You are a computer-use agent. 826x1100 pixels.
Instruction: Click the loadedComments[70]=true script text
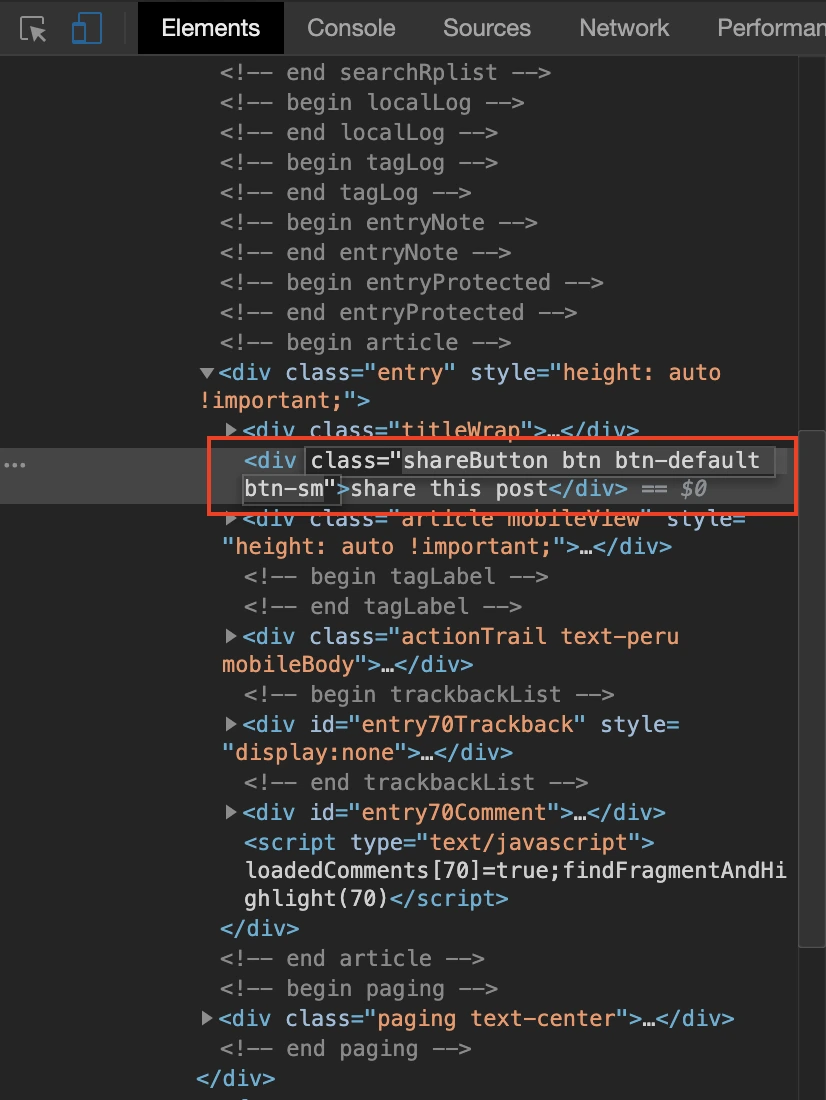click(x=515, y=884)
